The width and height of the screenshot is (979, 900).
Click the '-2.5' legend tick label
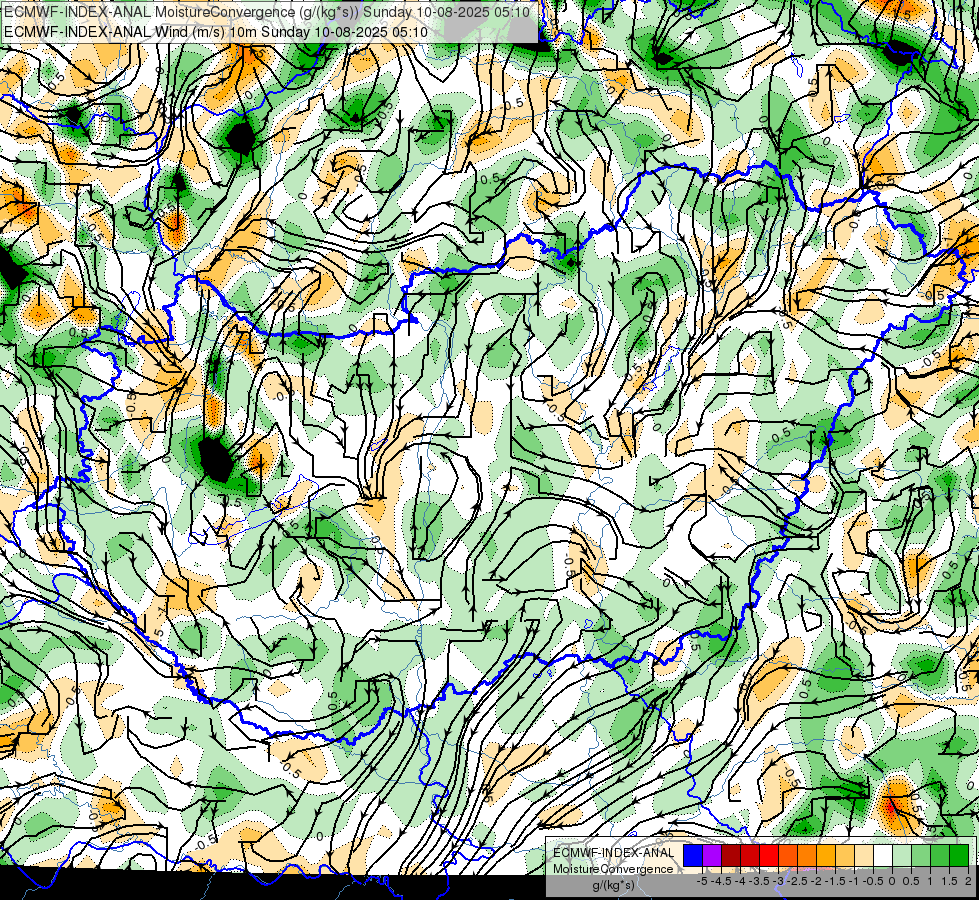799,881
